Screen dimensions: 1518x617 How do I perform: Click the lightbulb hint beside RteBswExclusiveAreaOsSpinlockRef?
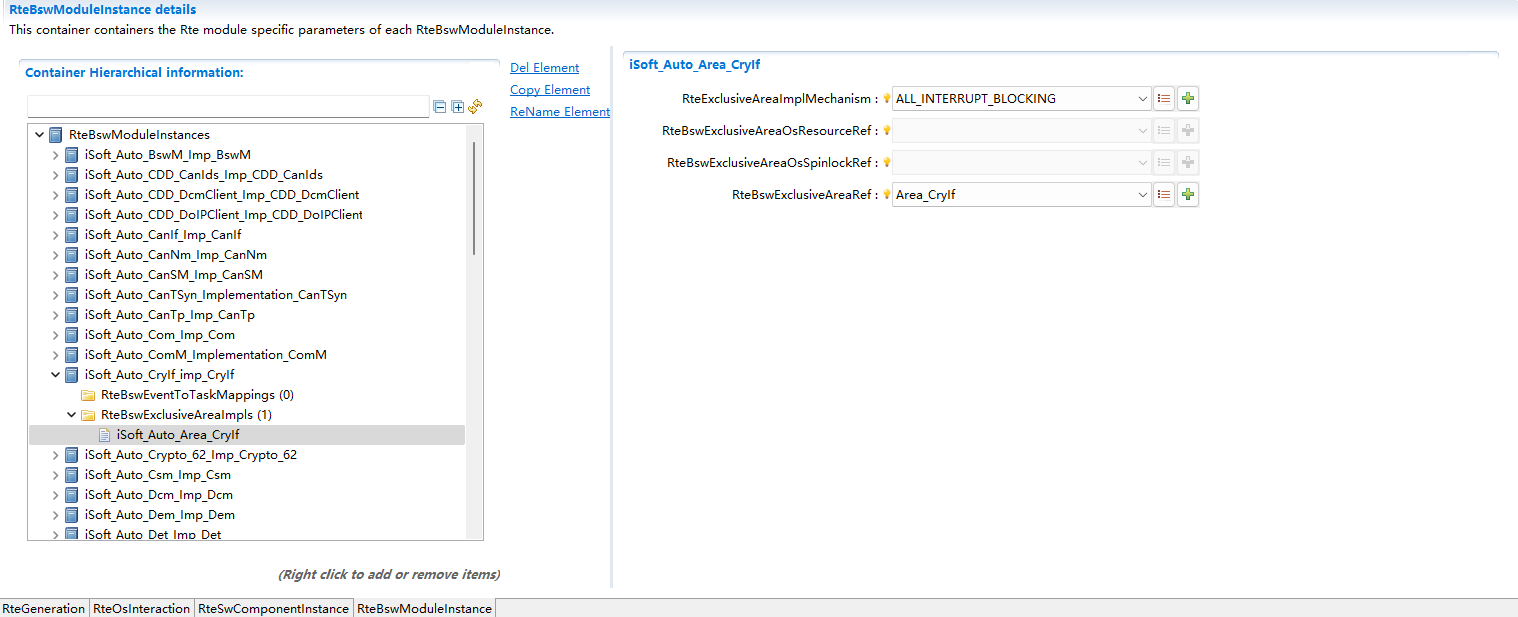coord(886,163)
